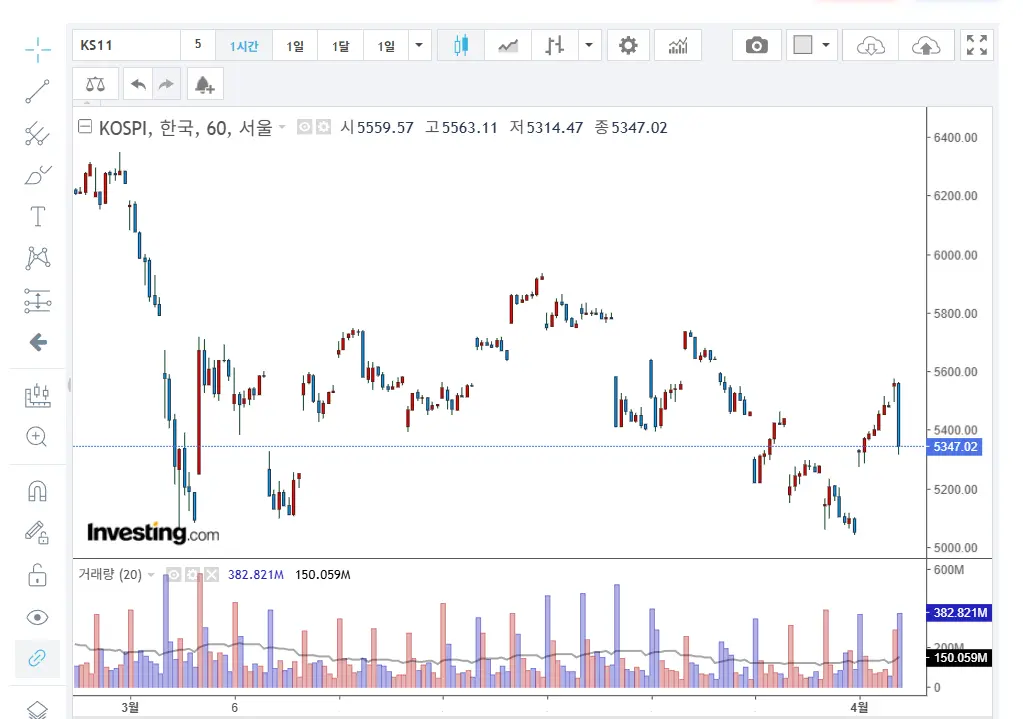1023x719 pixels.
Task: Choose the text annotation tool
Action: [x=38, y=216]
